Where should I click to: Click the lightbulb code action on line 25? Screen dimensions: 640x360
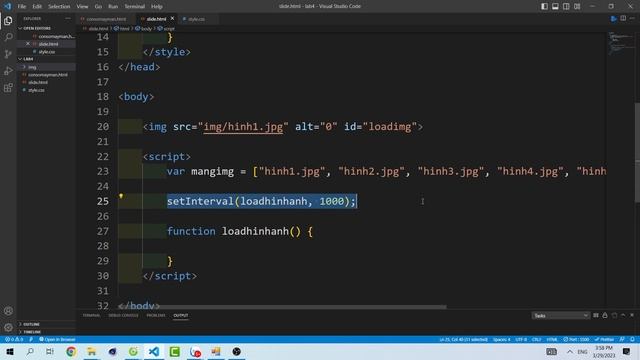tap(121, 196)
